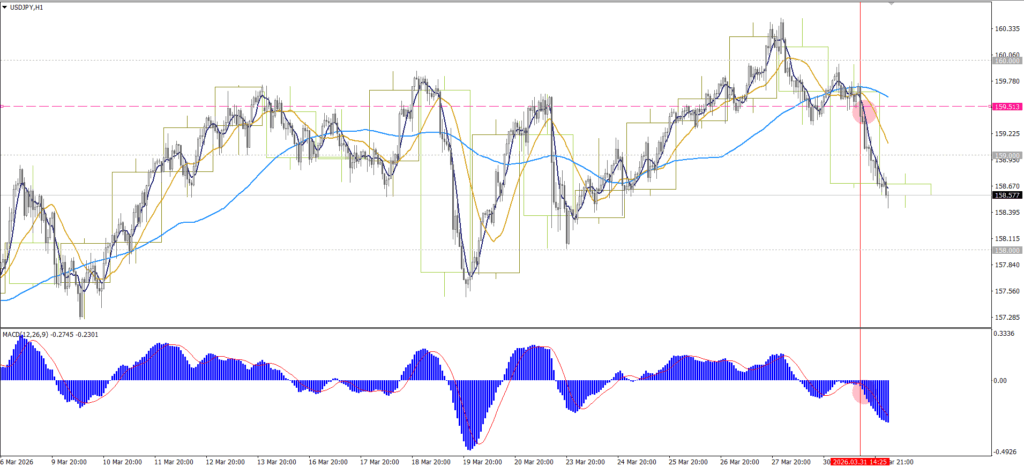Viewport: 1024px width, 467px height.
Task: Click the black 158.577 current price tag
Action: click(x=1005, y=196)
